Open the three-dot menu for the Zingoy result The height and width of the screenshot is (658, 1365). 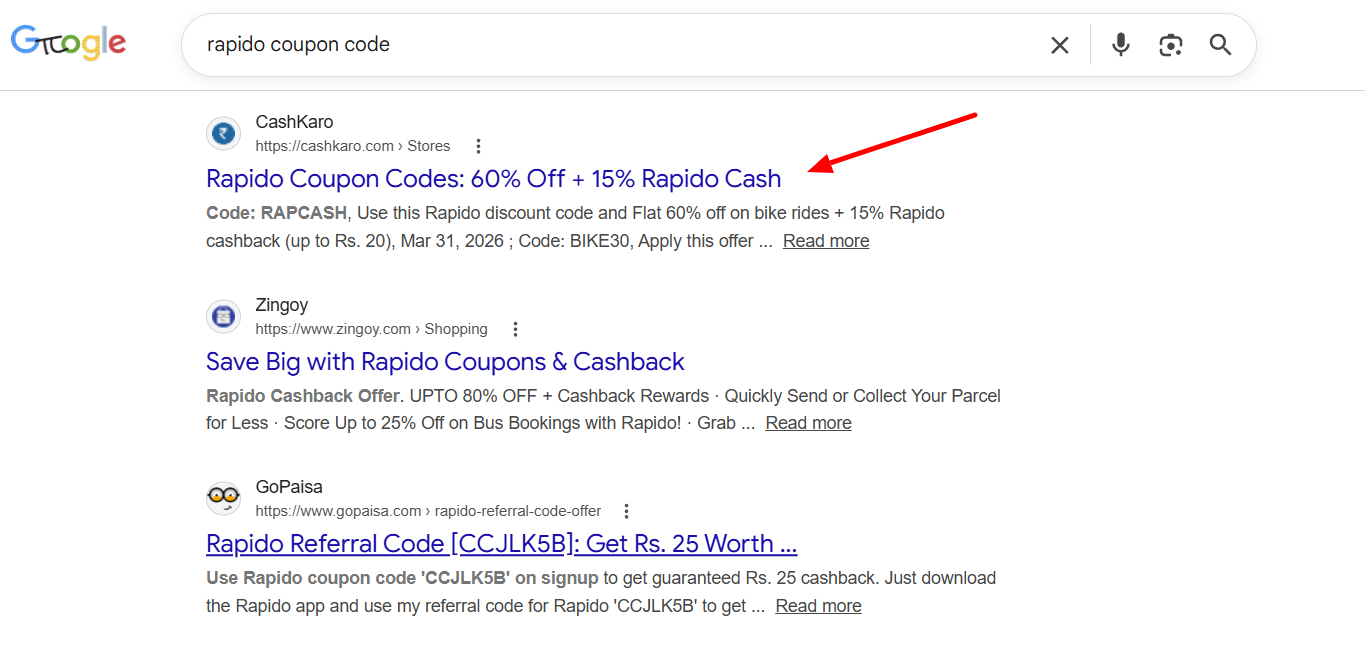515,328
